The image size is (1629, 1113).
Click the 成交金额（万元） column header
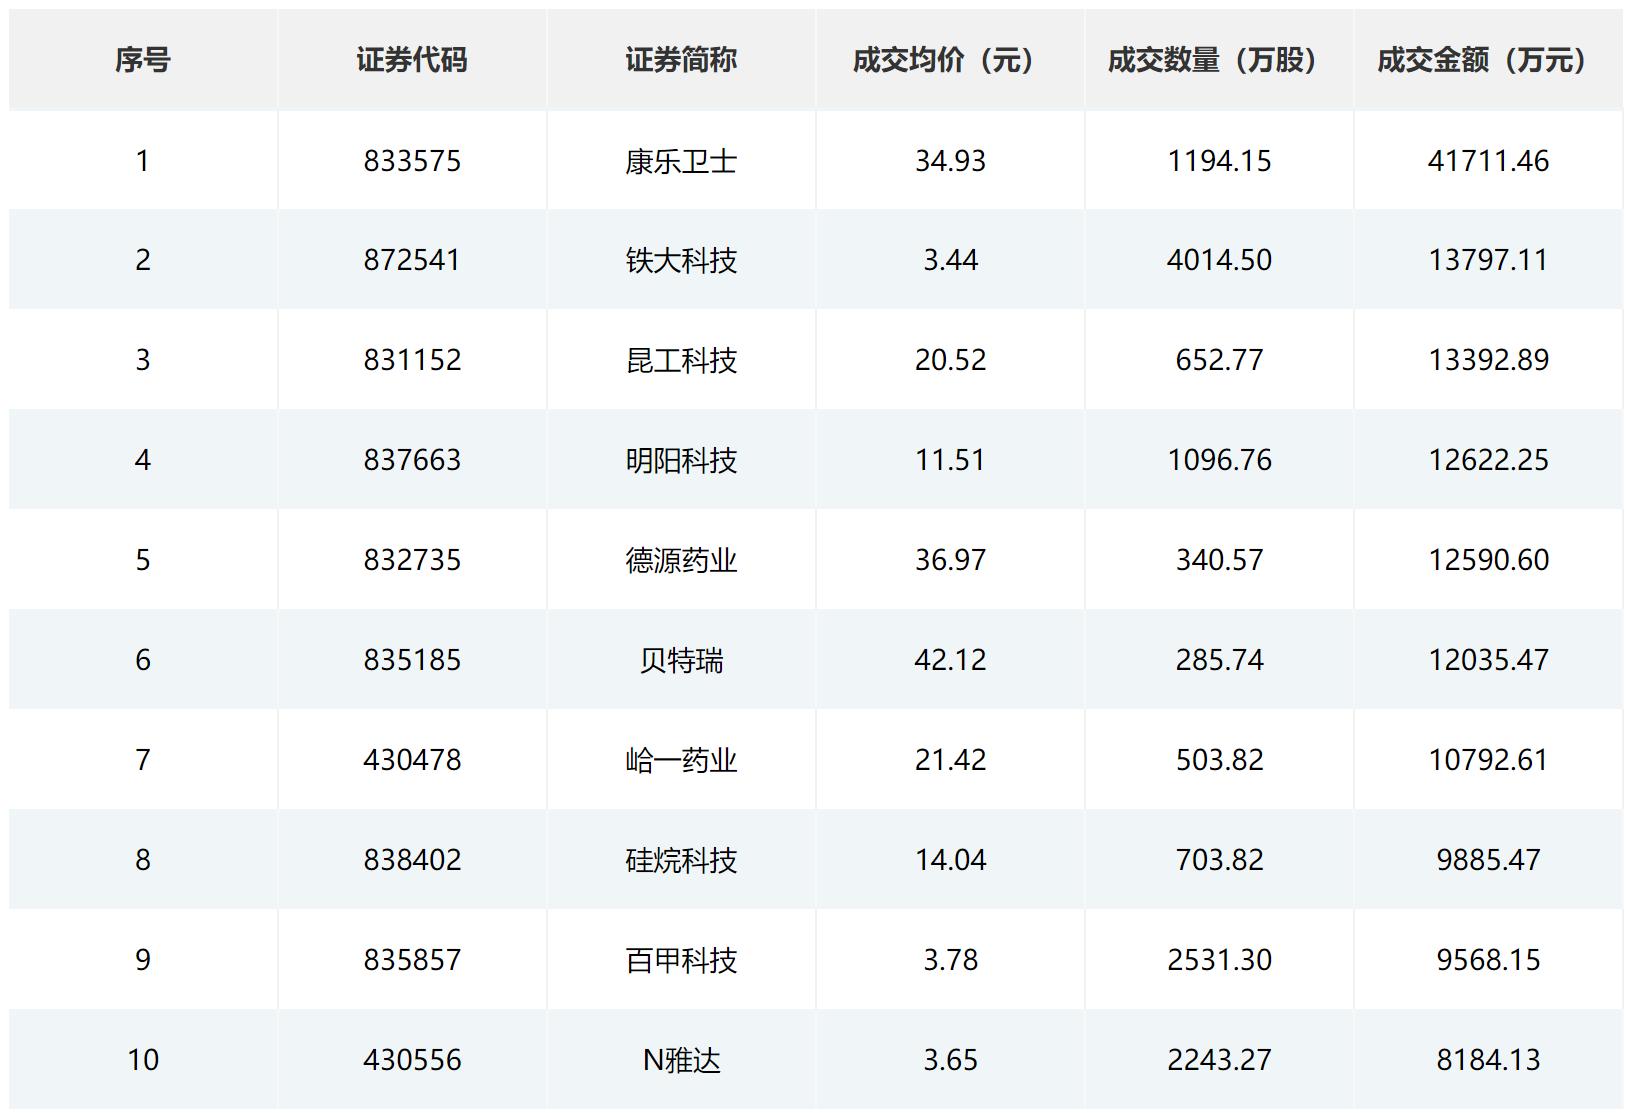click(x=1488, y=60)
